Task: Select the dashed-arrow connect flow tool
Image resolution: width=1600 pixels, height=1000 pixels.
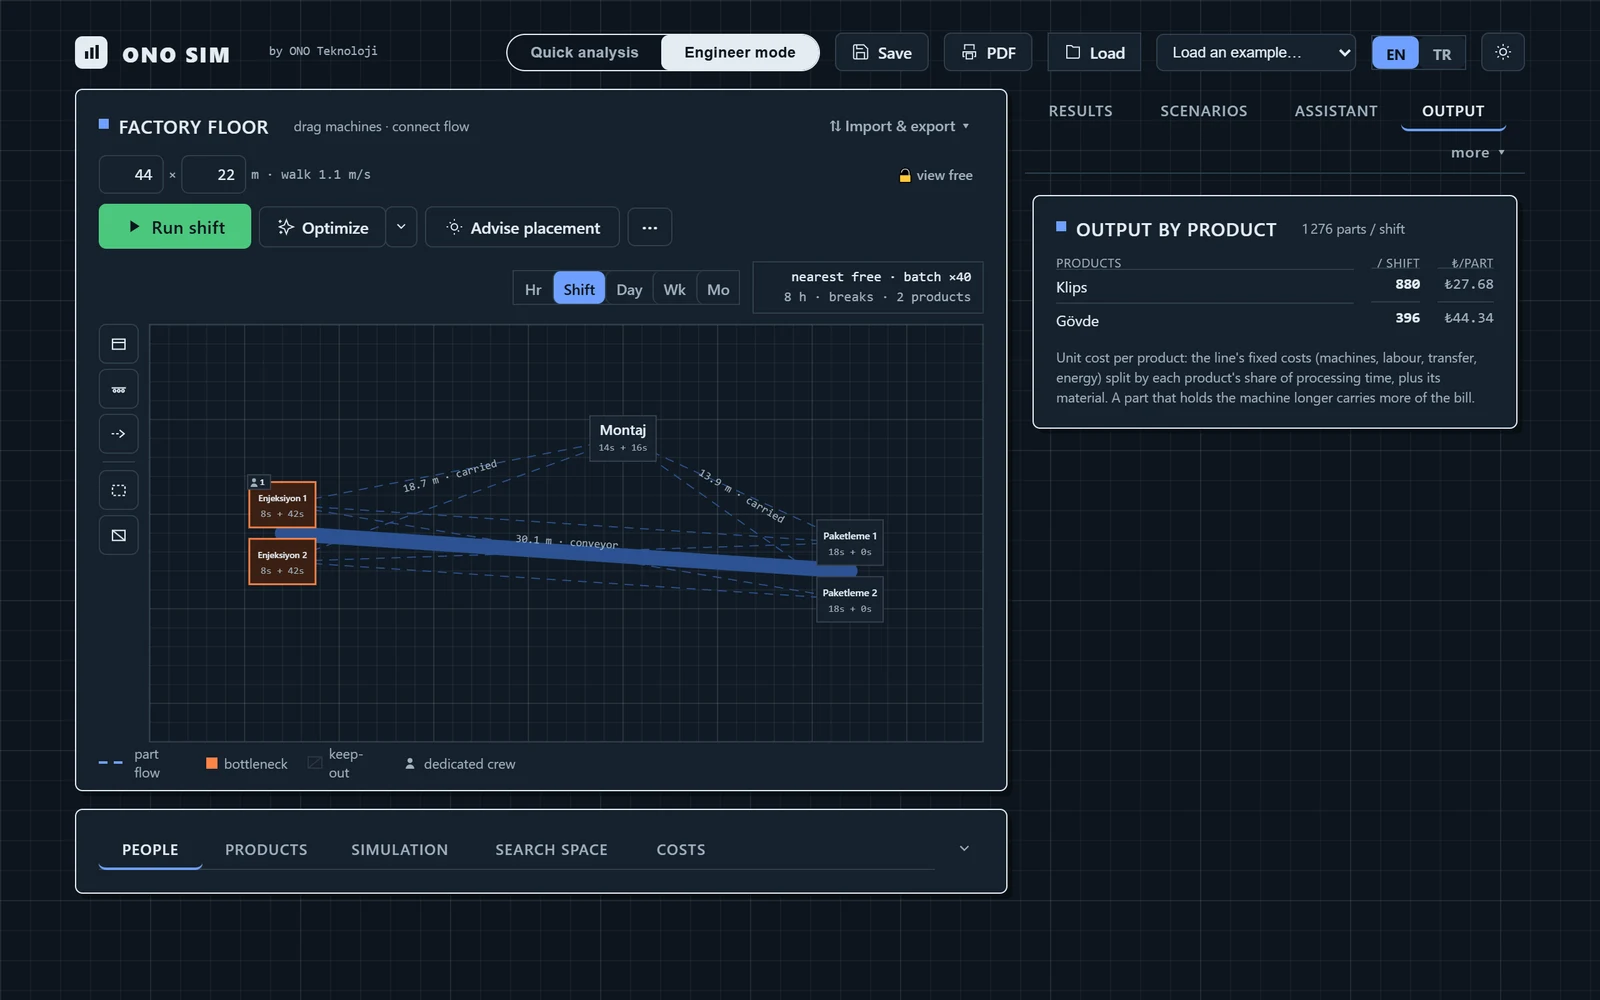Action: point(119,434)
